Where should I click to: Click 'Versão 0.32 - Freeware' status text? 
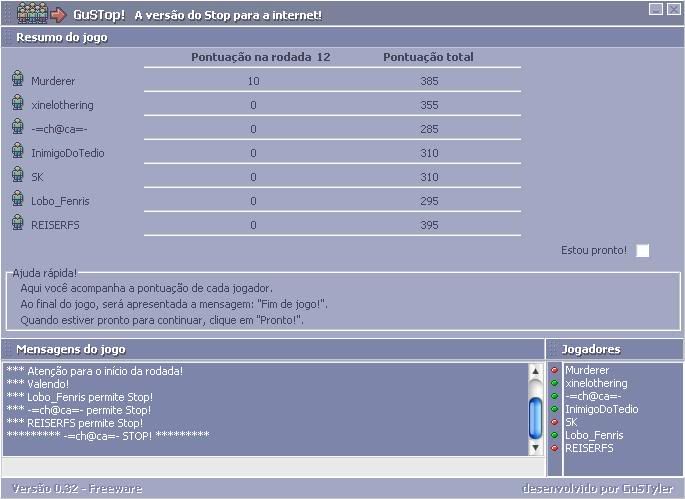(77, 489)
